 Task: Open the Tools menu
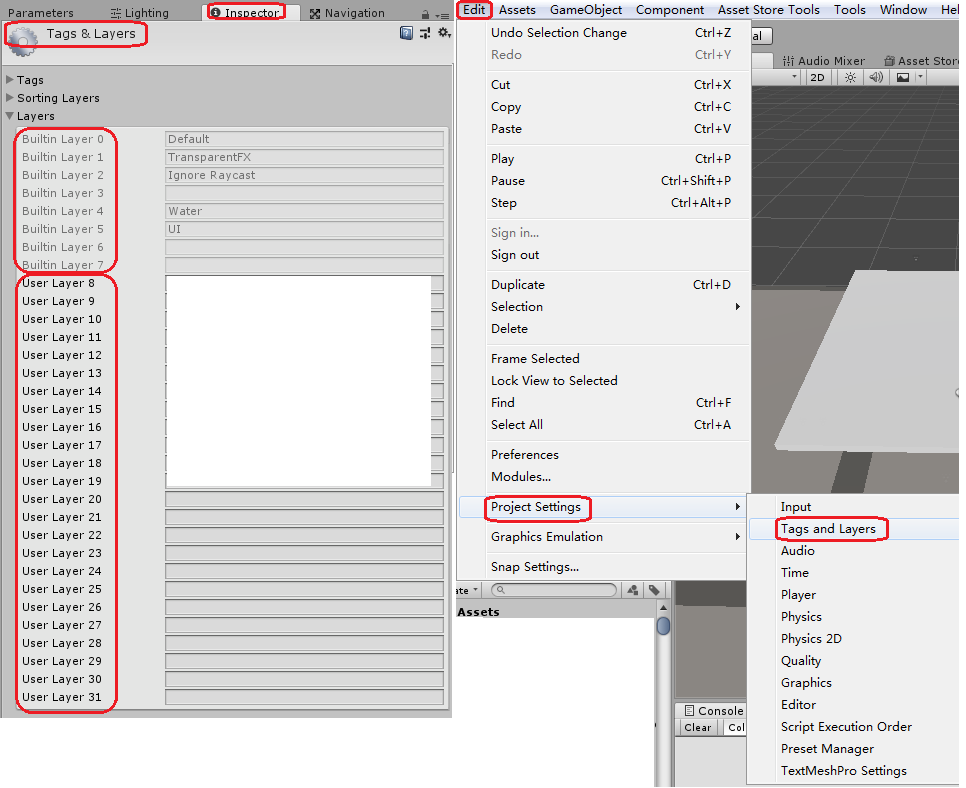click(x=850, y=10)
